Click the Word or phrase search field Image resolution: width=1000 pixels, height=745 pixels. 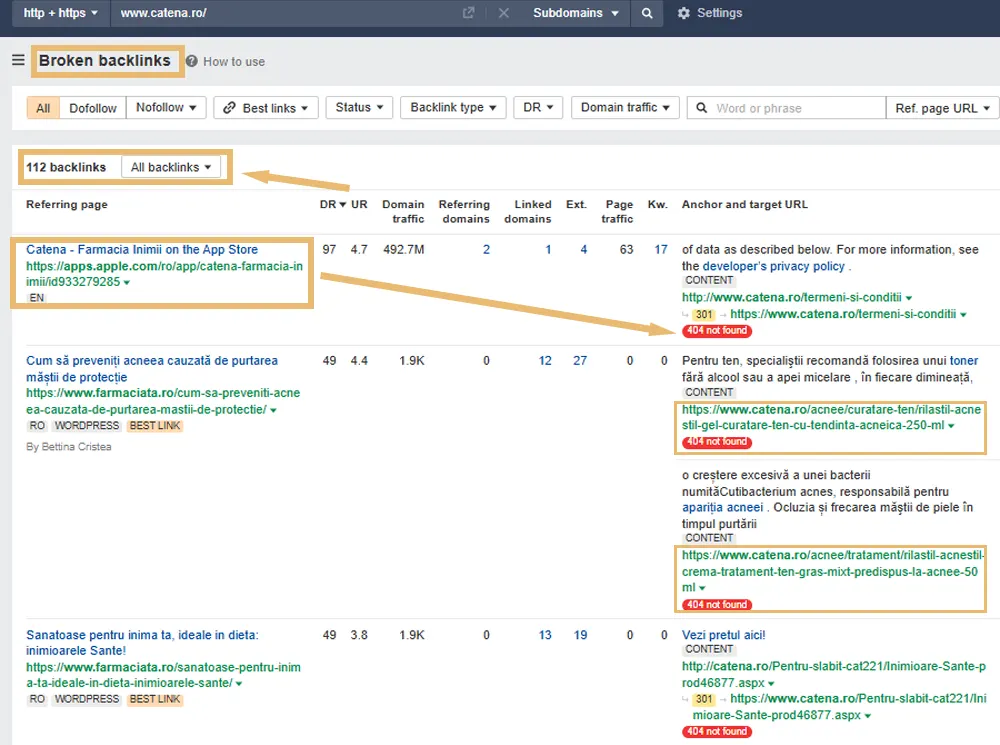(x=796, y=108)
